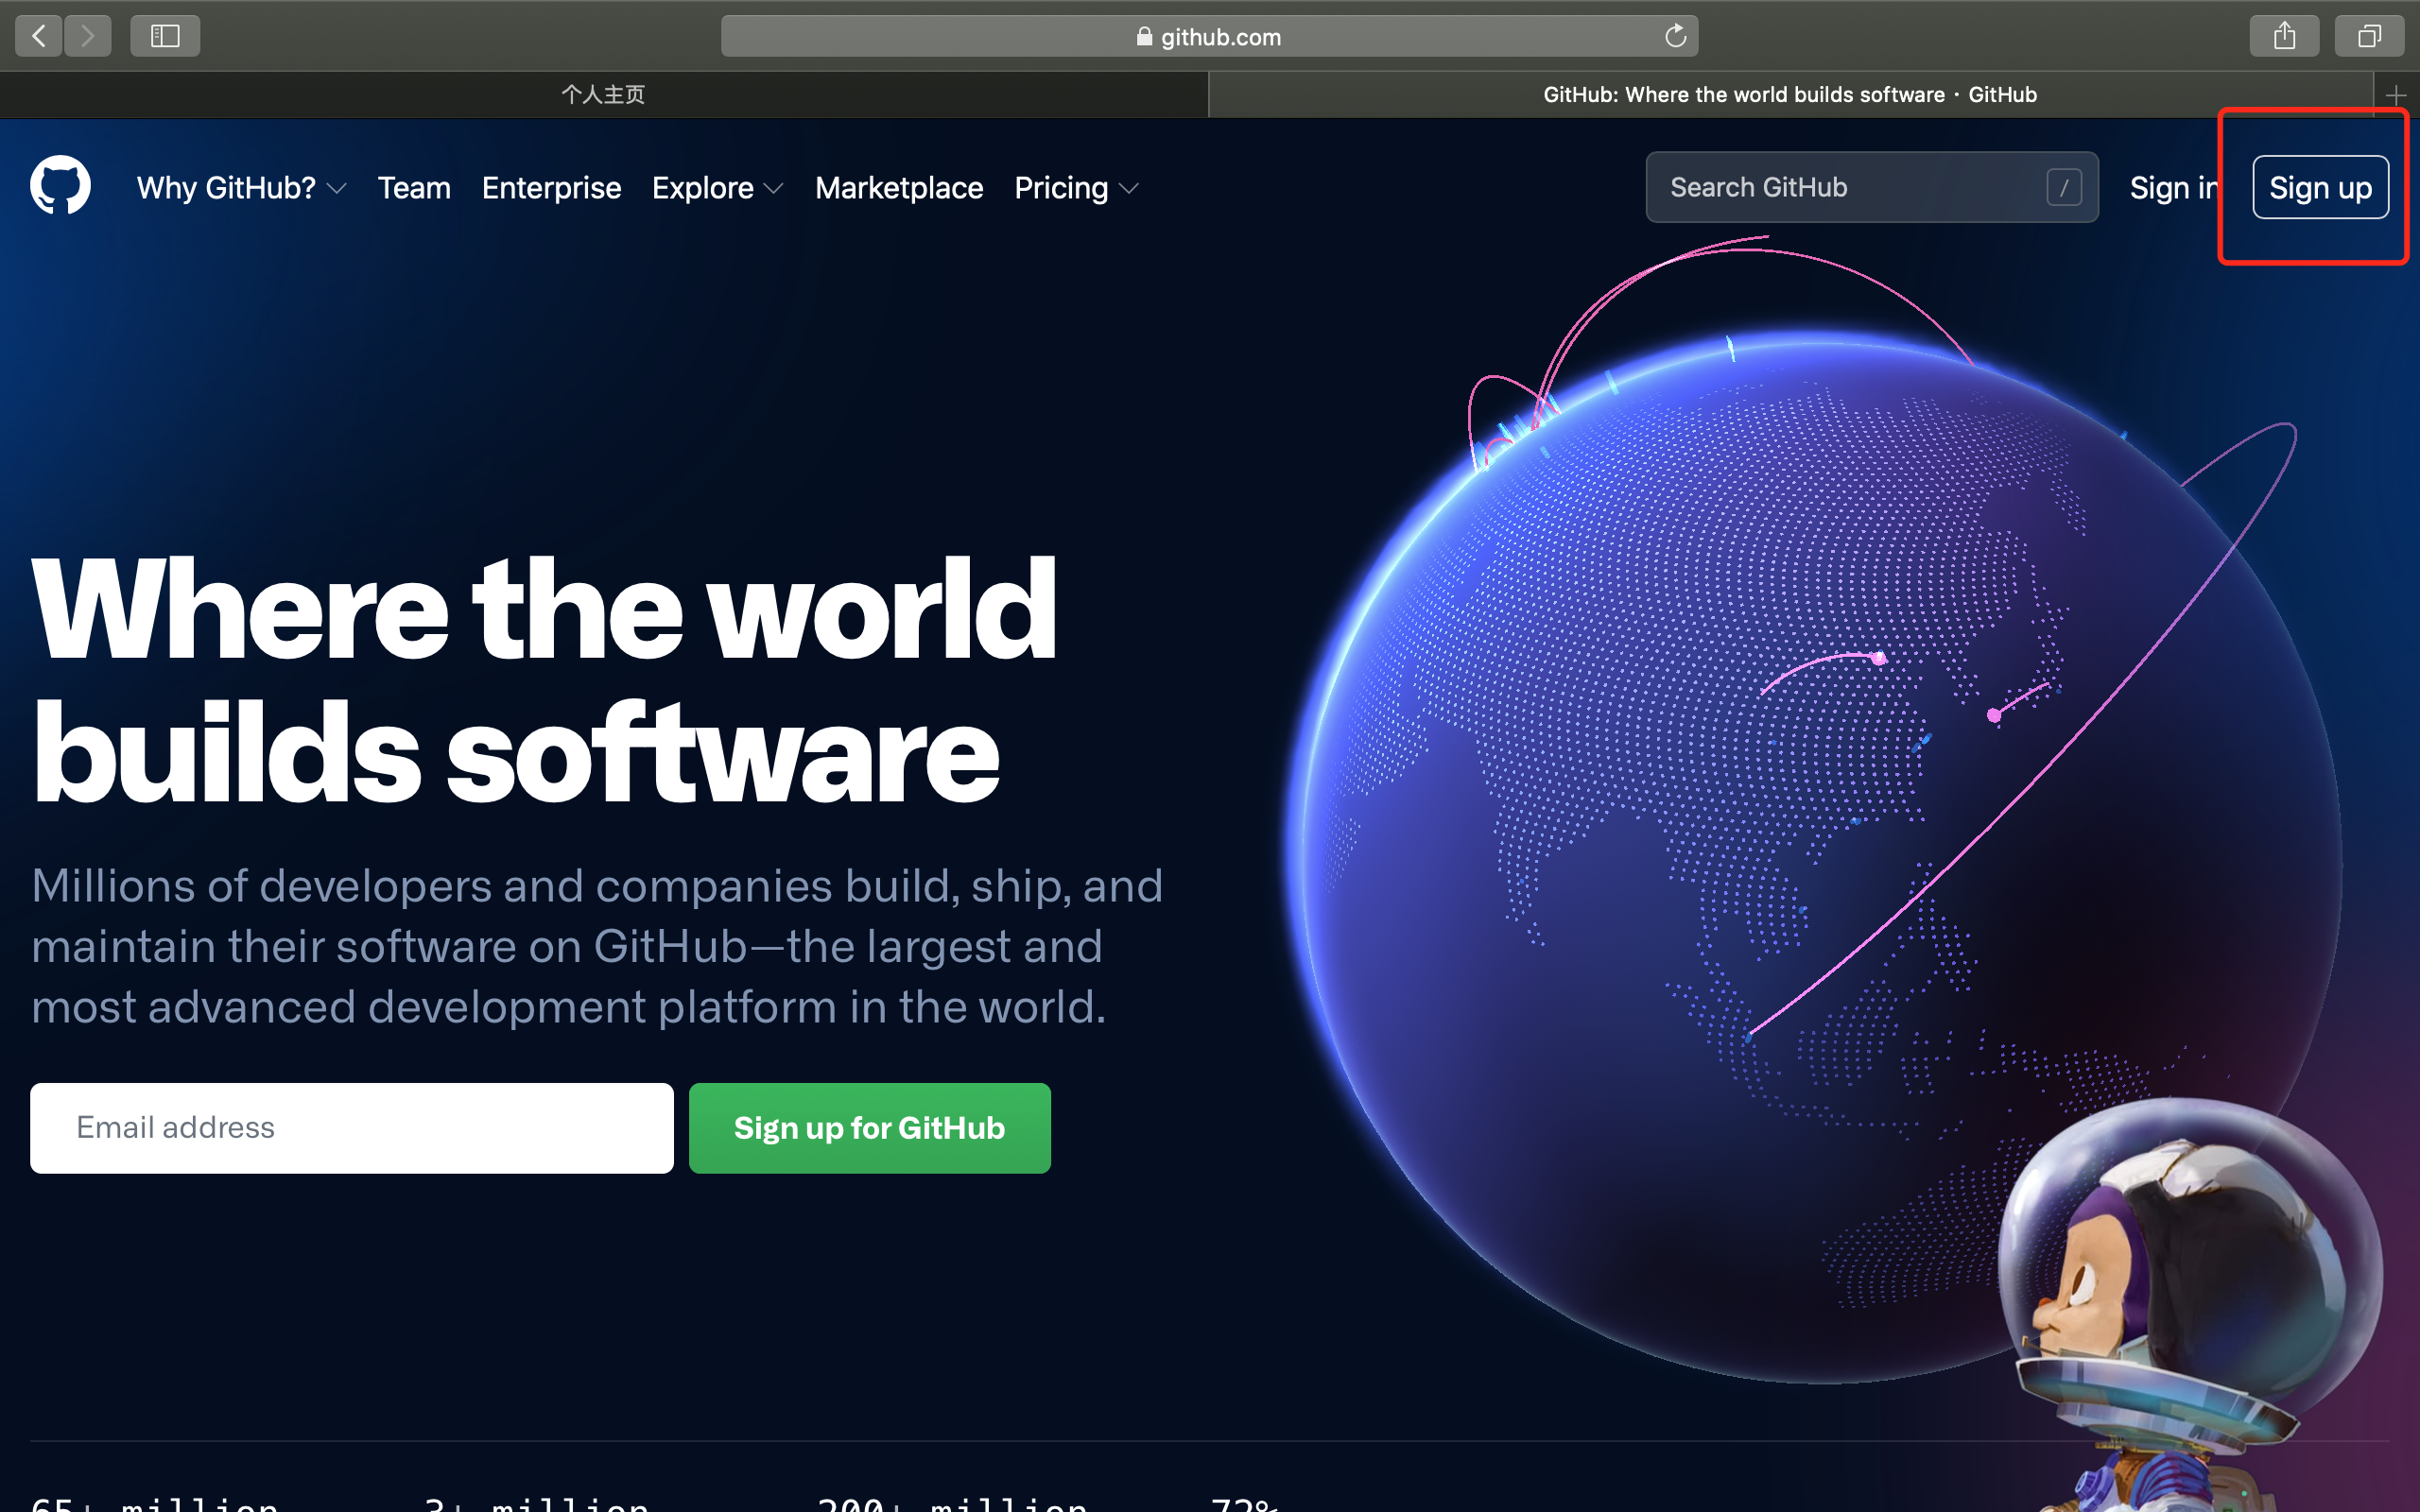Click the tab overview icon
Image resolution: width=2420 pixels, height=1512 pixels.
tap(2370, 35)
